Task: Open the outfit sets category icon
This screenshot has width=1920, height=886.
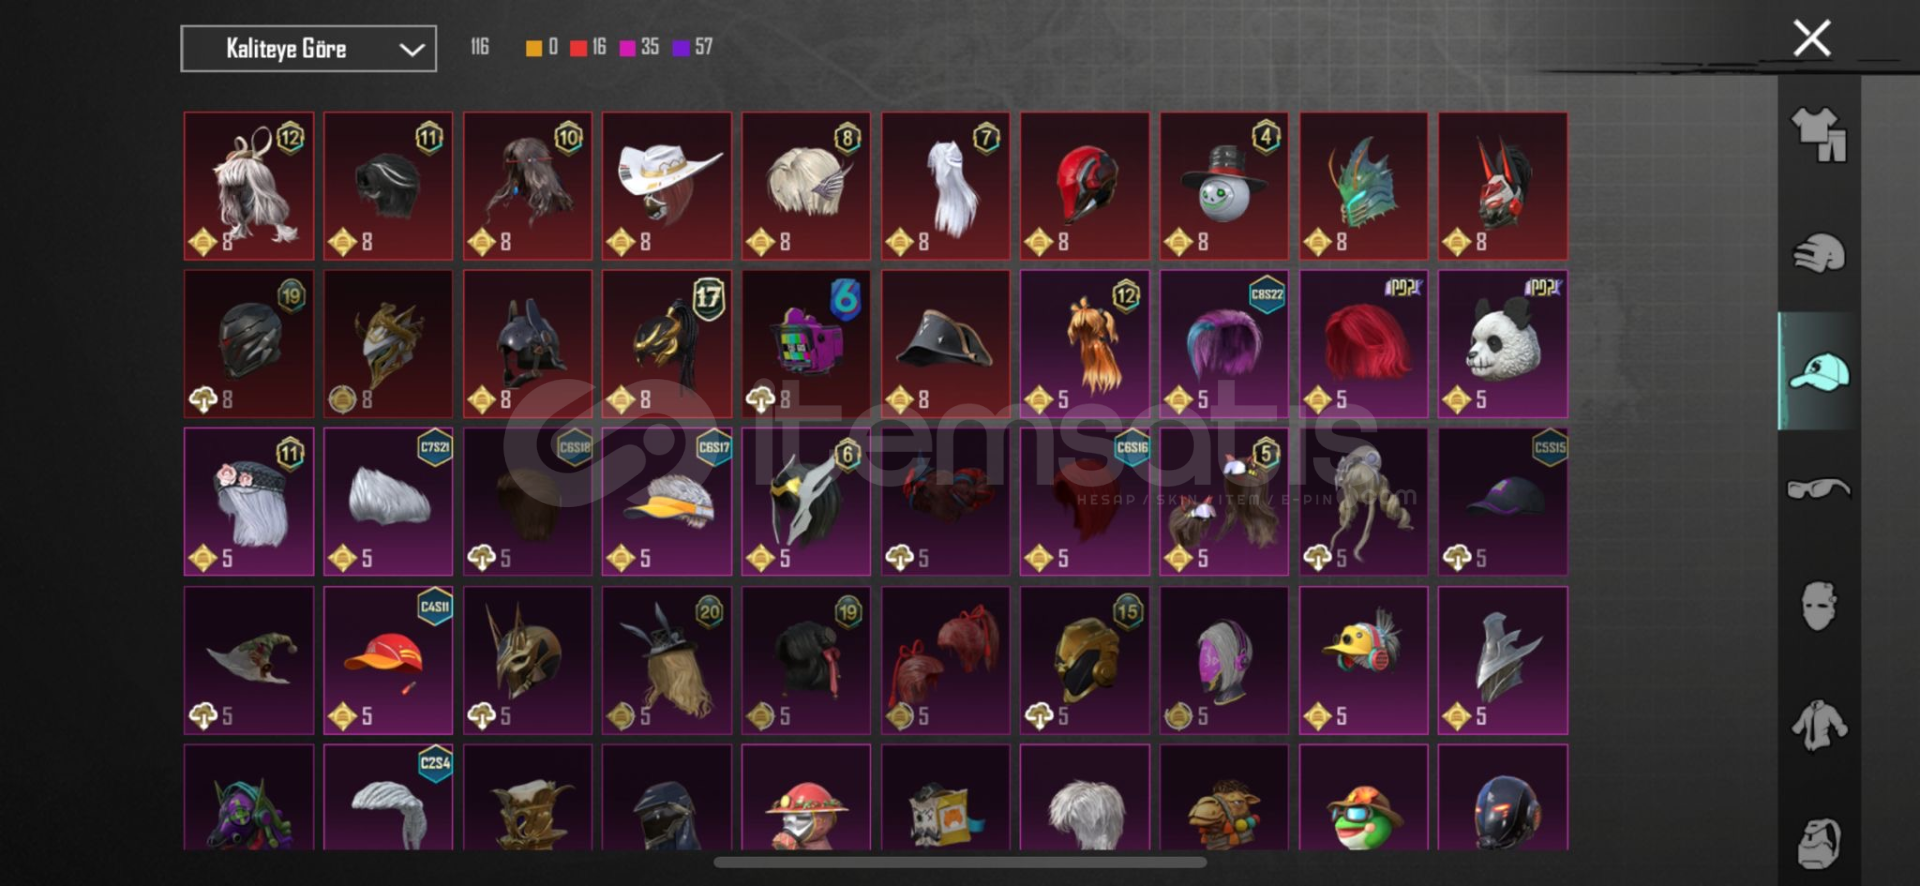Action: (x=1818, y=134)
